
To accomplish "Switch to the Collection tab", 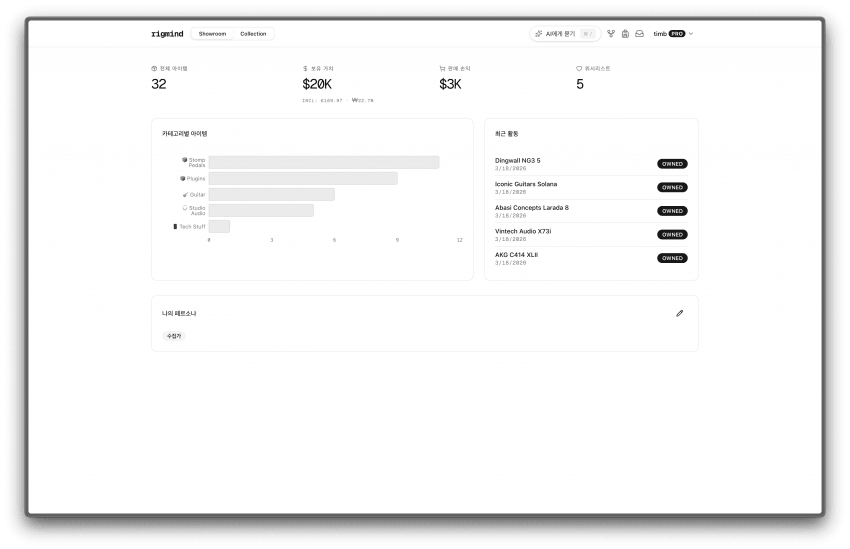I will click(x=253, y=34).
